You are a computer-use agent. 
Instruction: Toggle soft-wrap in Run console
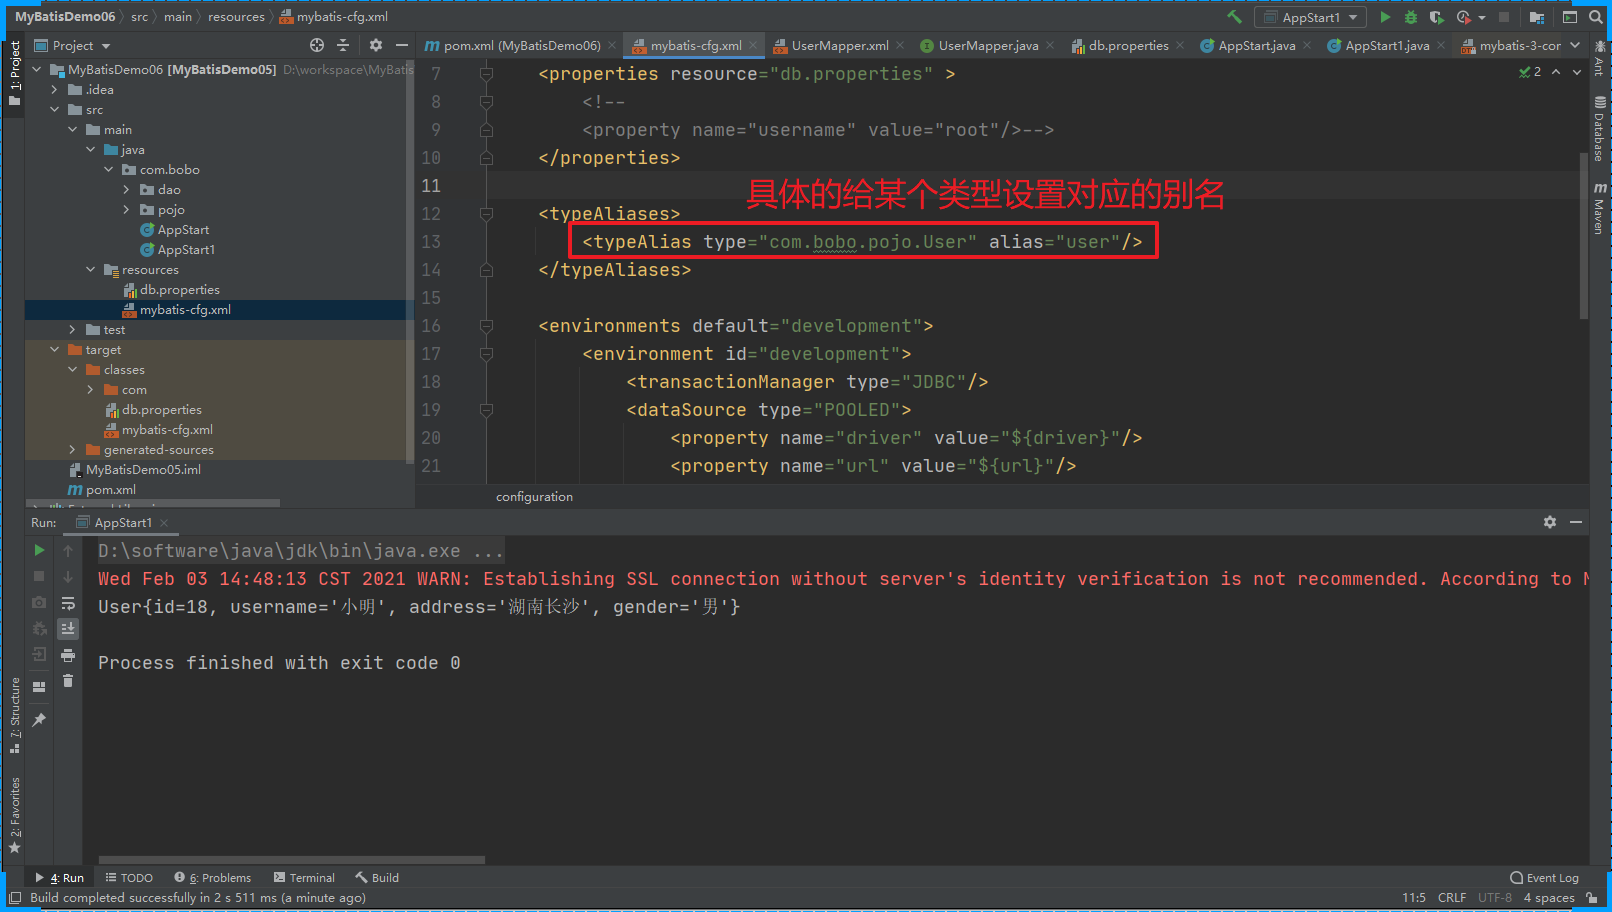(68, 603)
